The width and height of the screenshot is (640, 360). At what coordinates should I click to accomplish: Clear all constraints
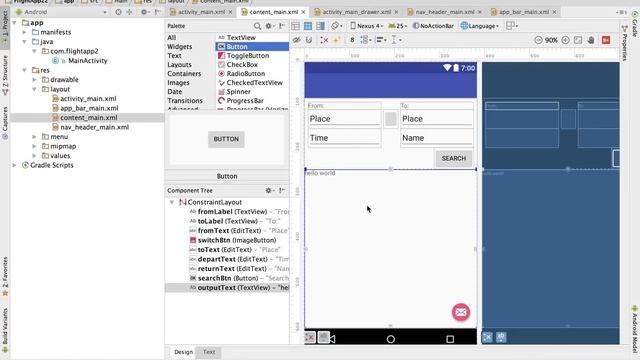[324, 40]
